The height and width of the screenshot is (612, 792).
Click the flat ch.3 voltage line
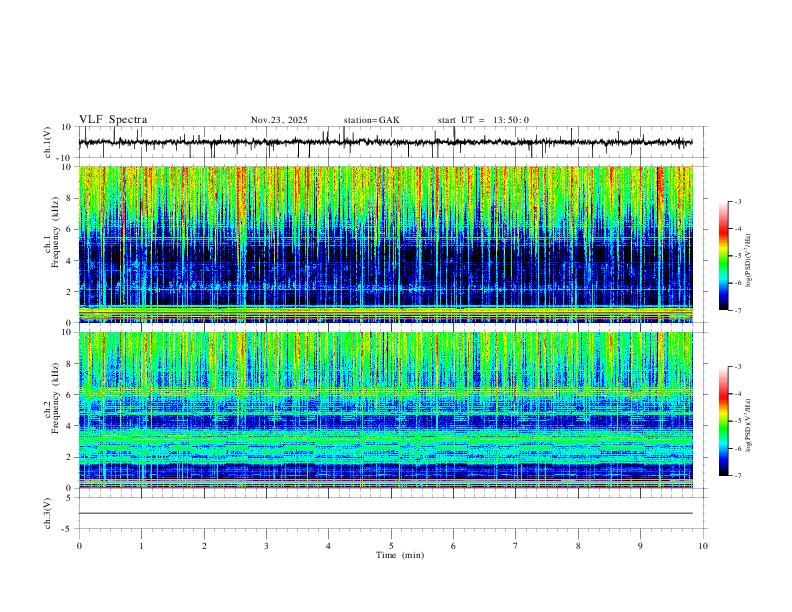point(386,513)
